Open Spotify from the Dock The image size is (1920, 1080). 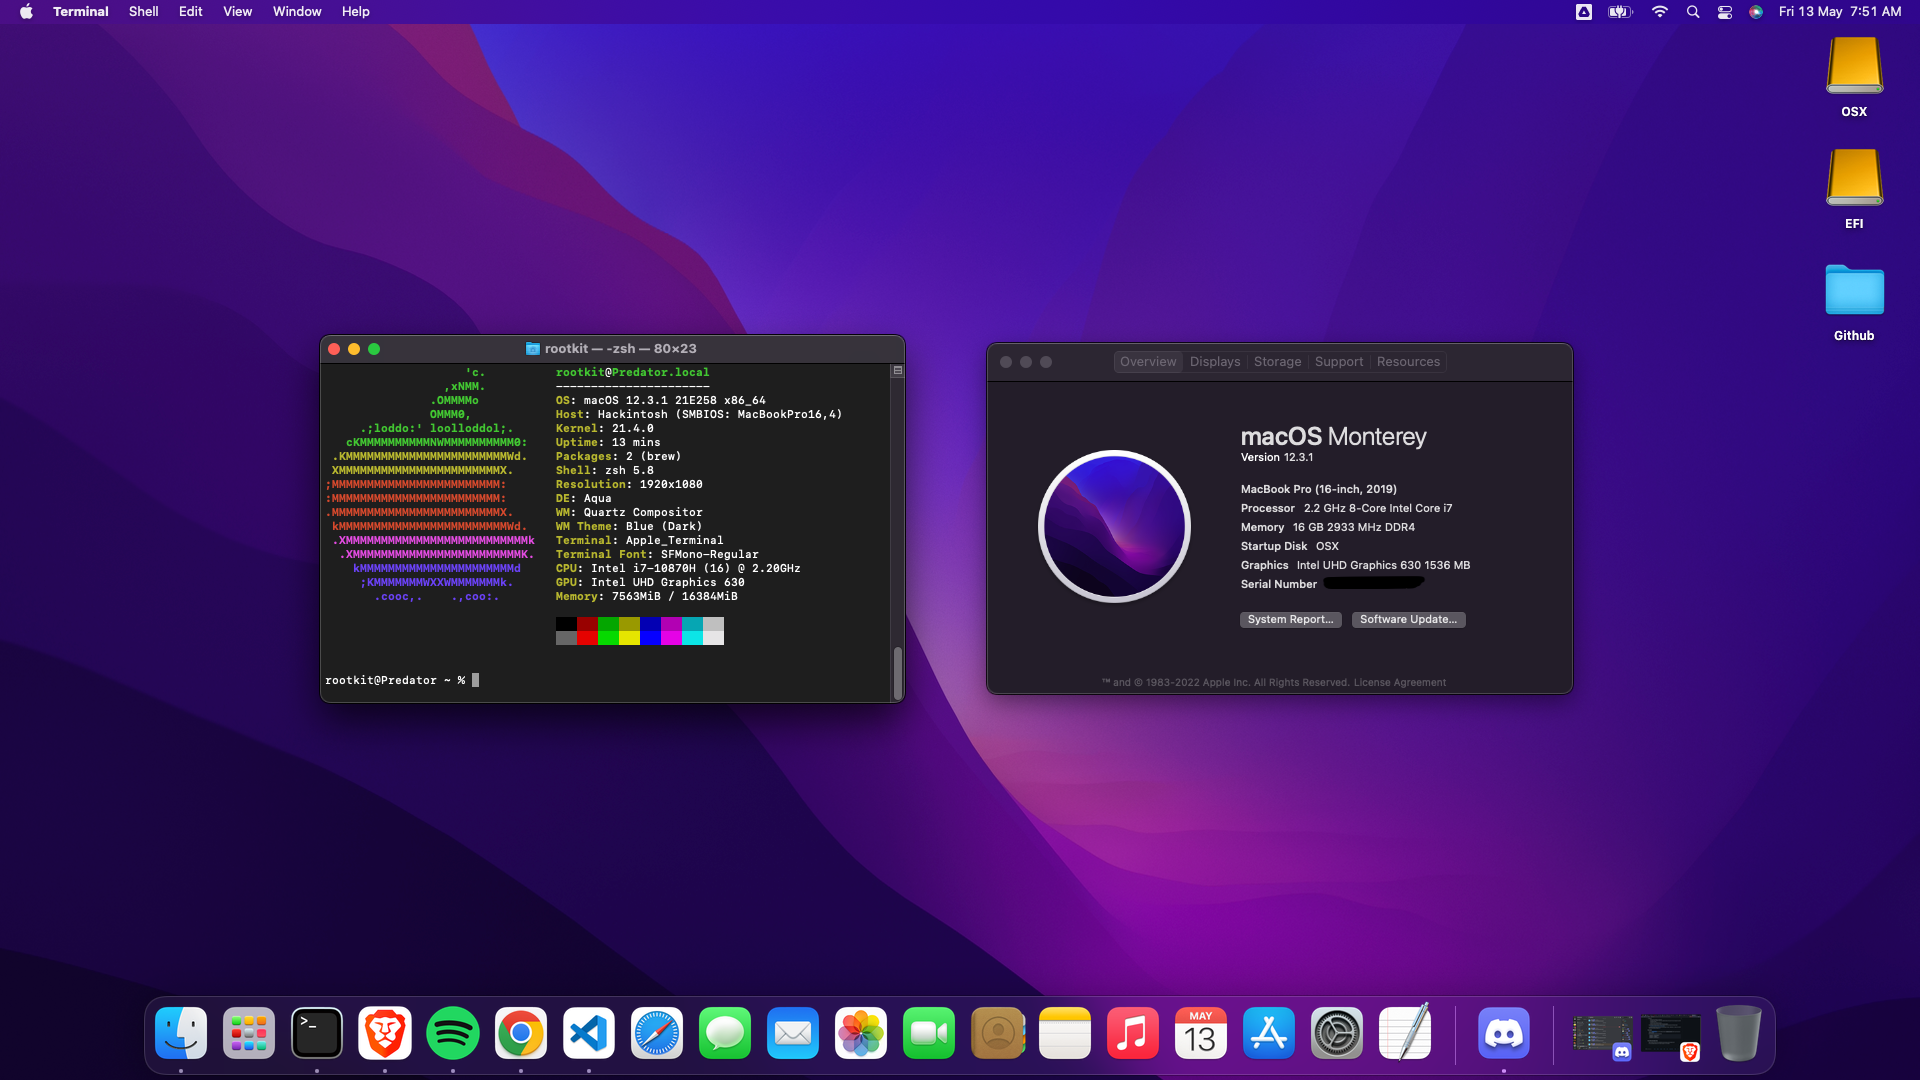pos(453,1033)
